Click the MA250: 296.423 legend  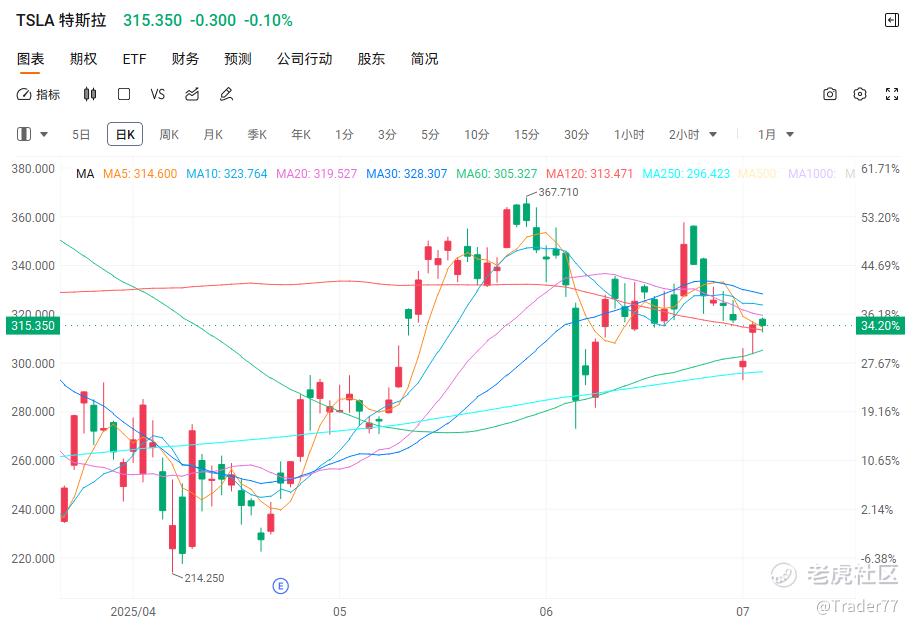pos(686,174)
